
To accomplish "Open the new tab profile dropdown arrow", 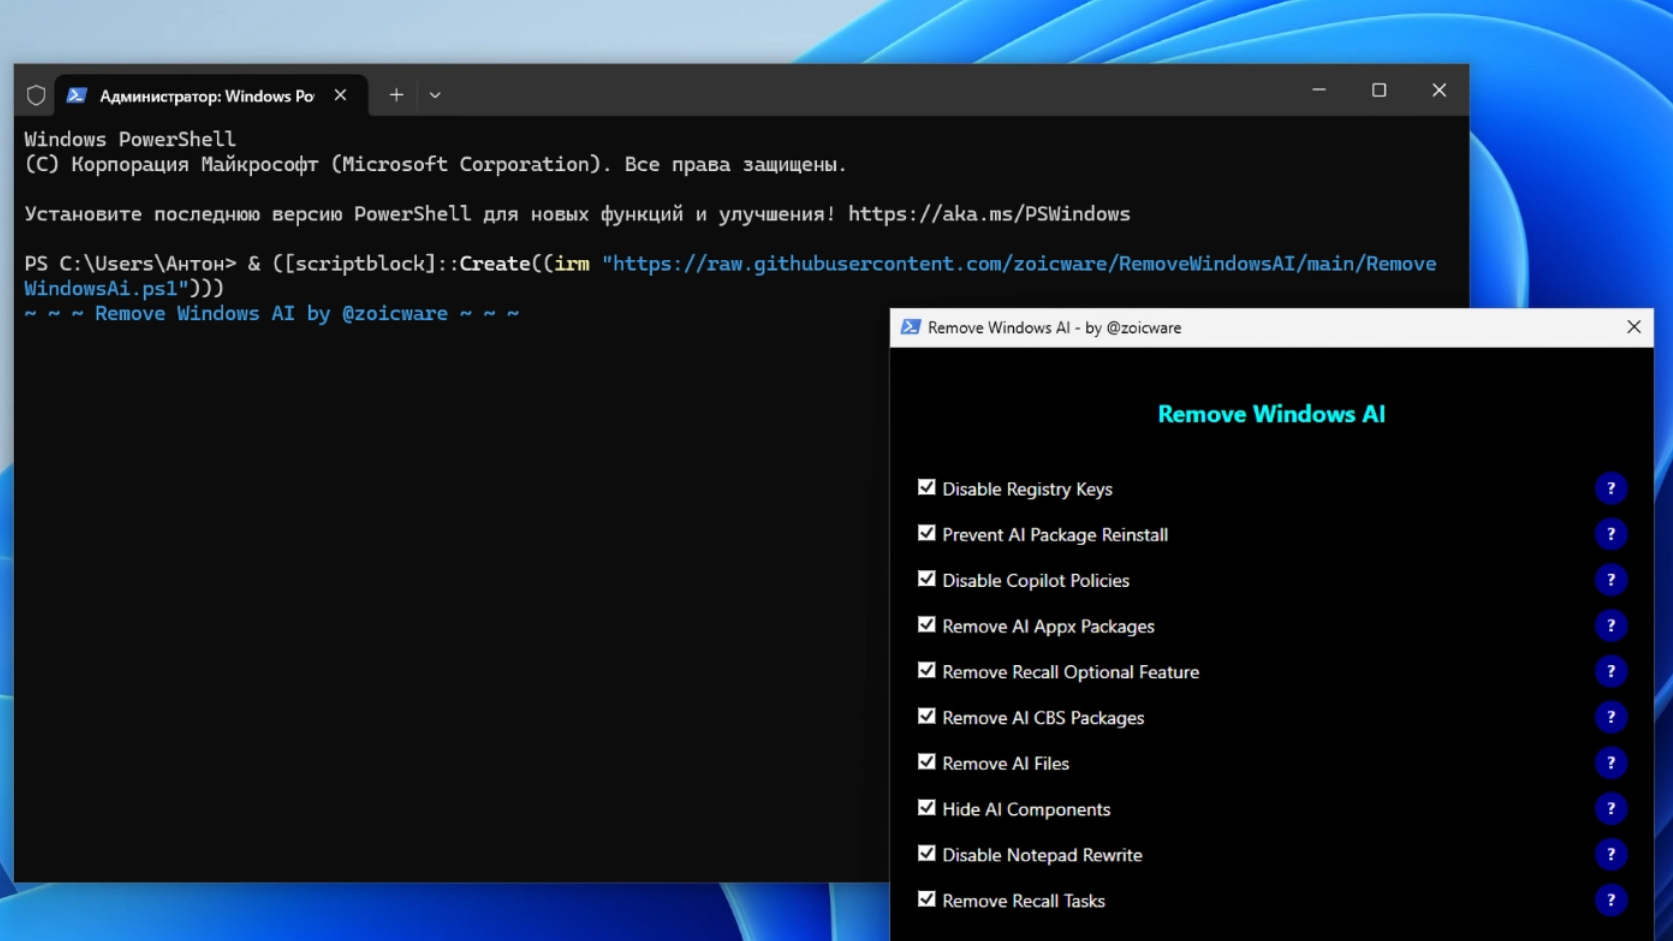I will click(x=435, y=96).
